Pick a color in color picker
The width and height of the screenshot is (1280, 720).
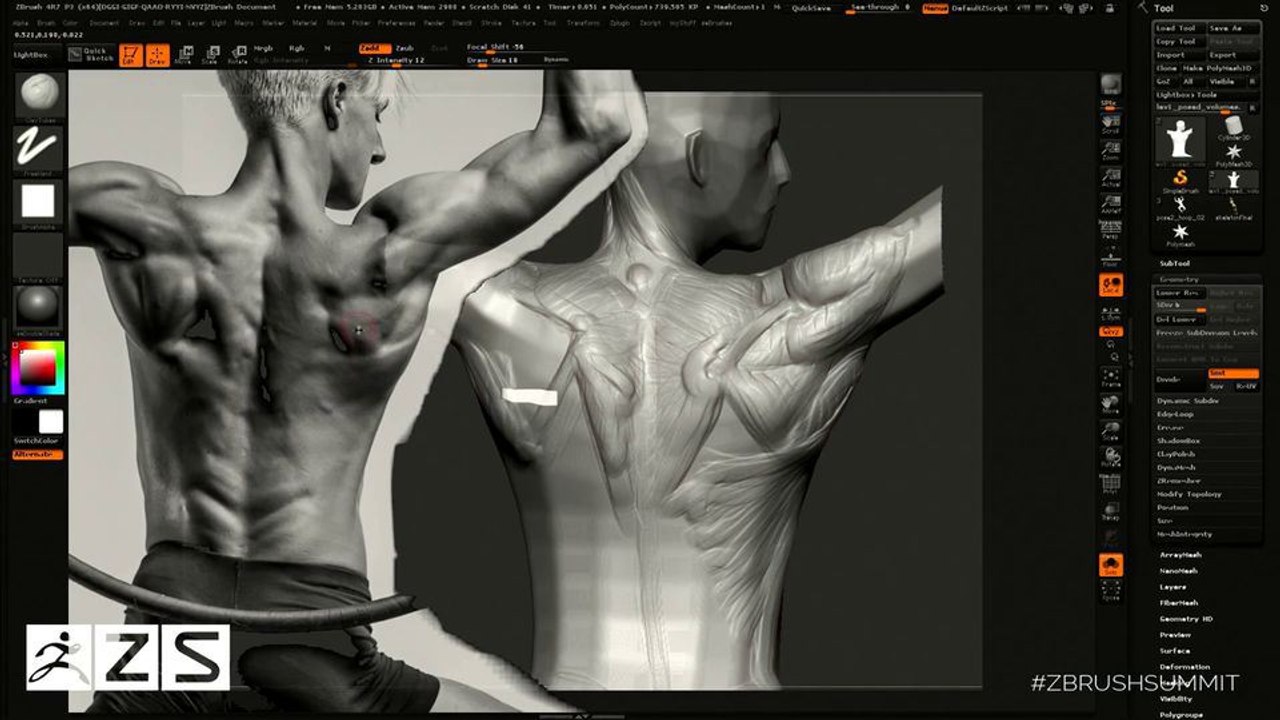coord(38,368)
